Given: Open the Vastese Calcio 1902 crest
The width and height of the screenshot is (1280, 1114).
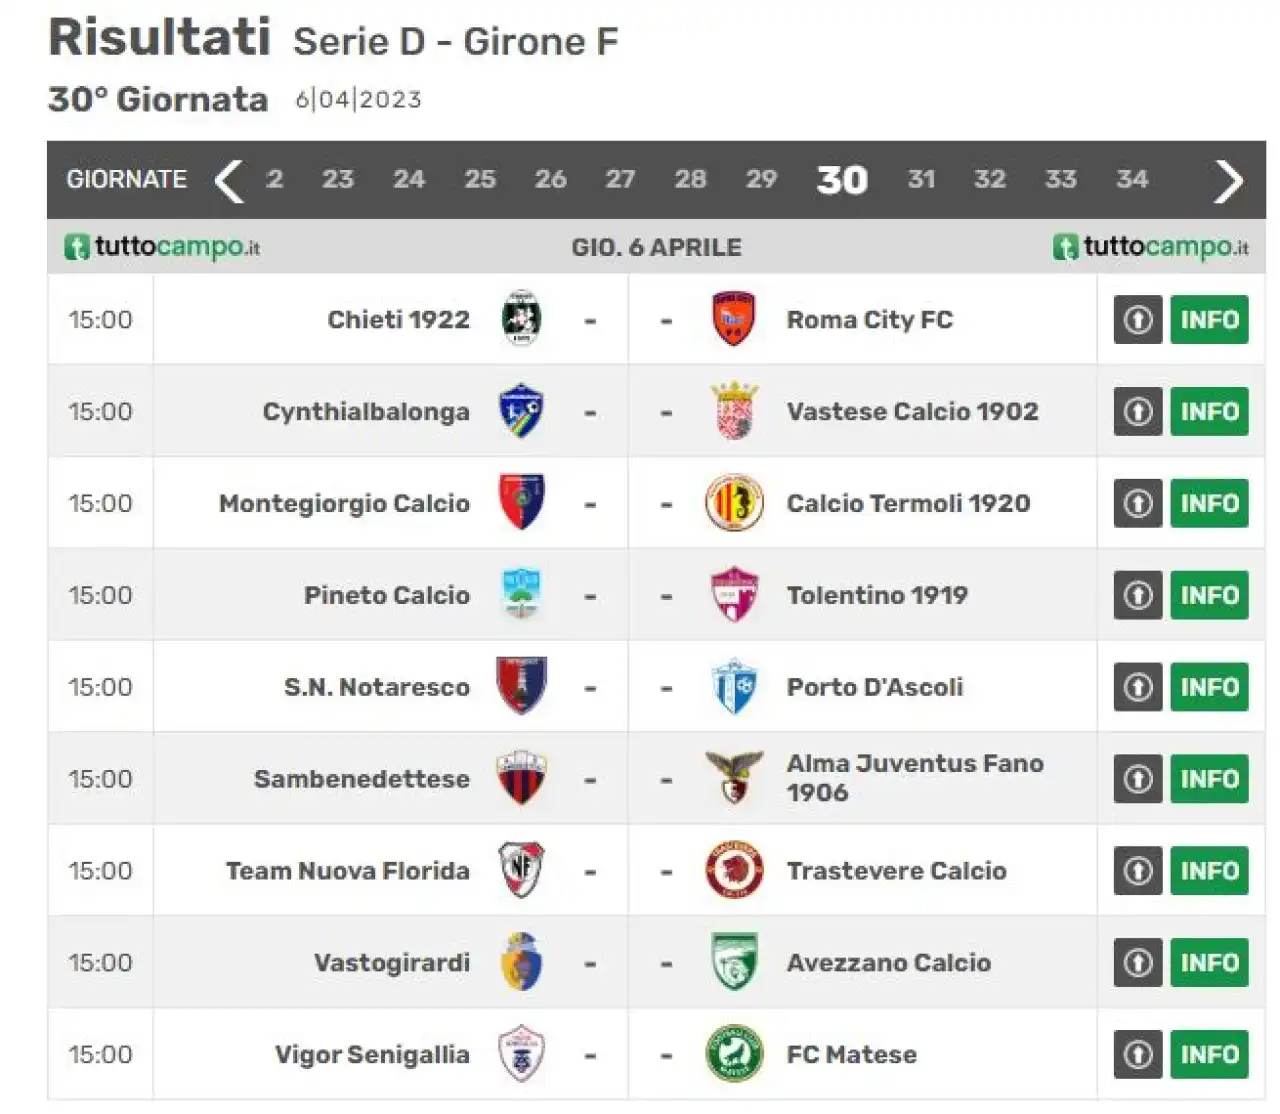Looking at the screenshot, I should pyautogui.click(x=734, y=411).
